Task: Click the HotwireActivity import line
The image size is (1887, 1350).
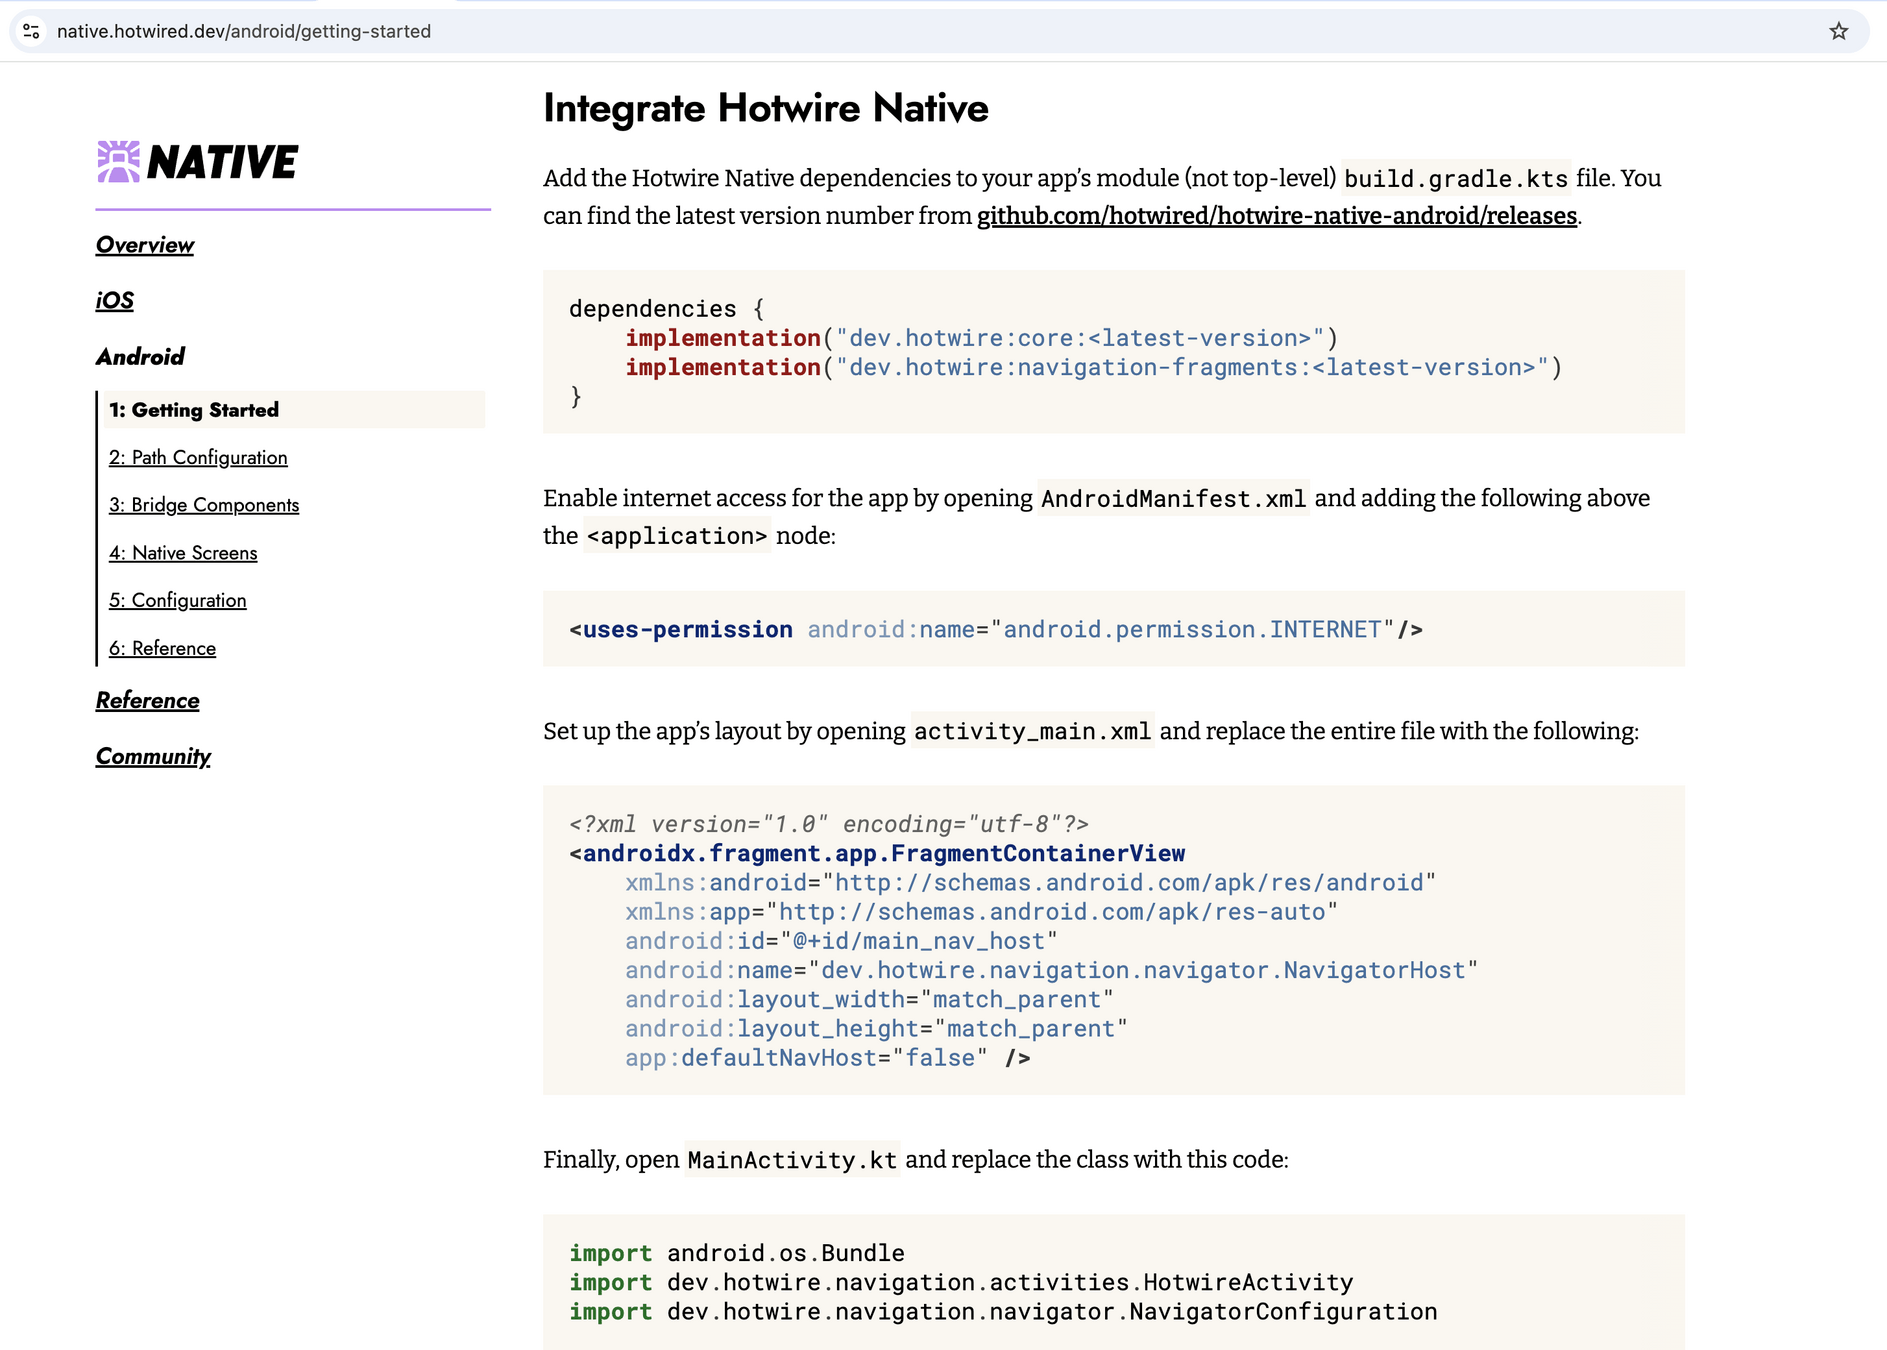Action: [961, 1282]
